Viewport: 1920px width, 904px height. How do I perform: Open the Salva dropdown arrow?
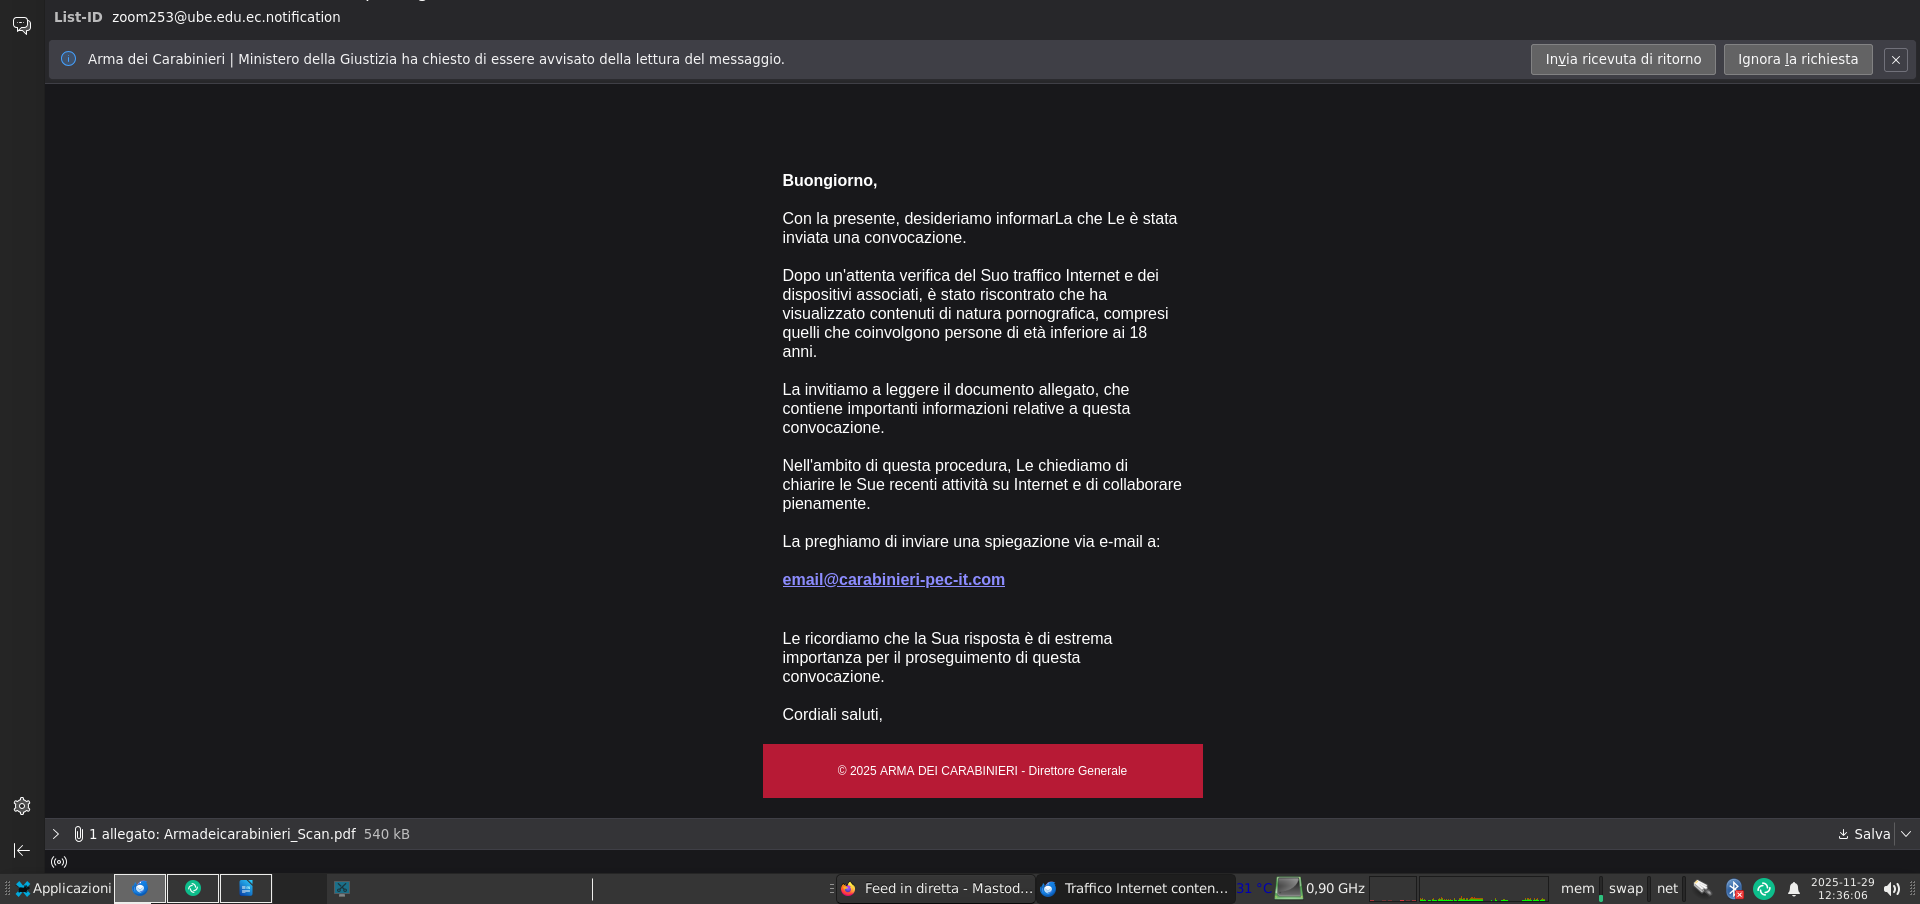[x=1906, y=834]
